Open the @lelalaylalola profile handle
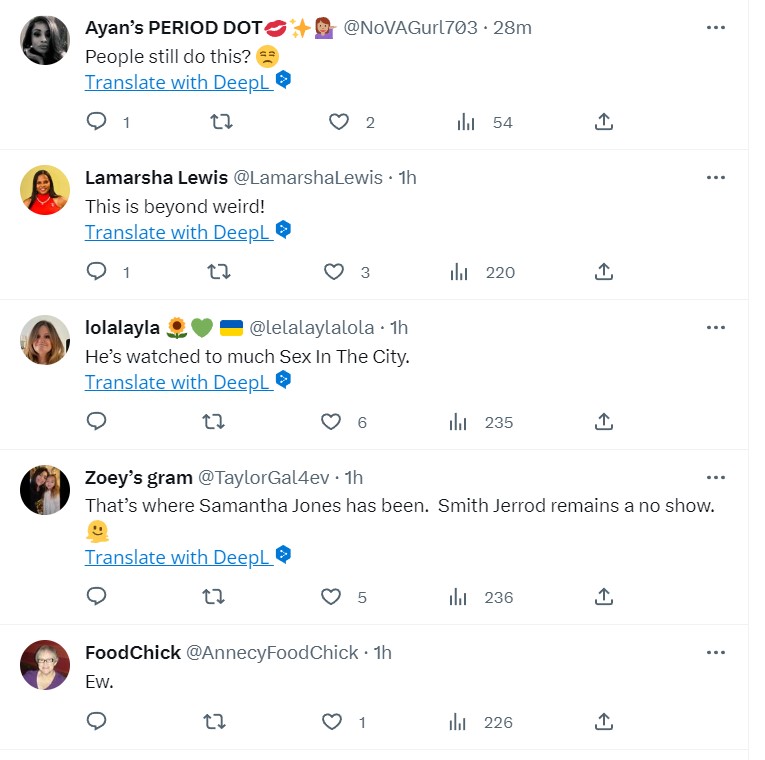765x760 pixels. 311,328
